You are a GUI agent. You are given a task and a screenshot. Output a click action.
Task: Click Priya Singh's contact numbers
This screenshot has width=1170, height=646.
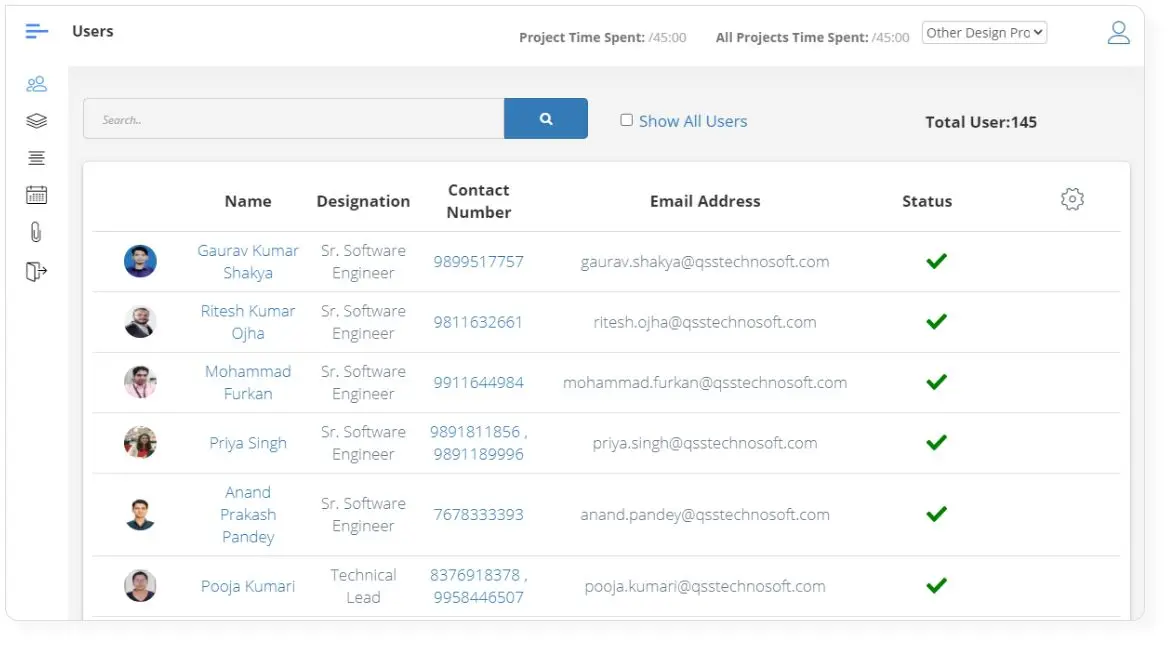click(x=478, y=442)
